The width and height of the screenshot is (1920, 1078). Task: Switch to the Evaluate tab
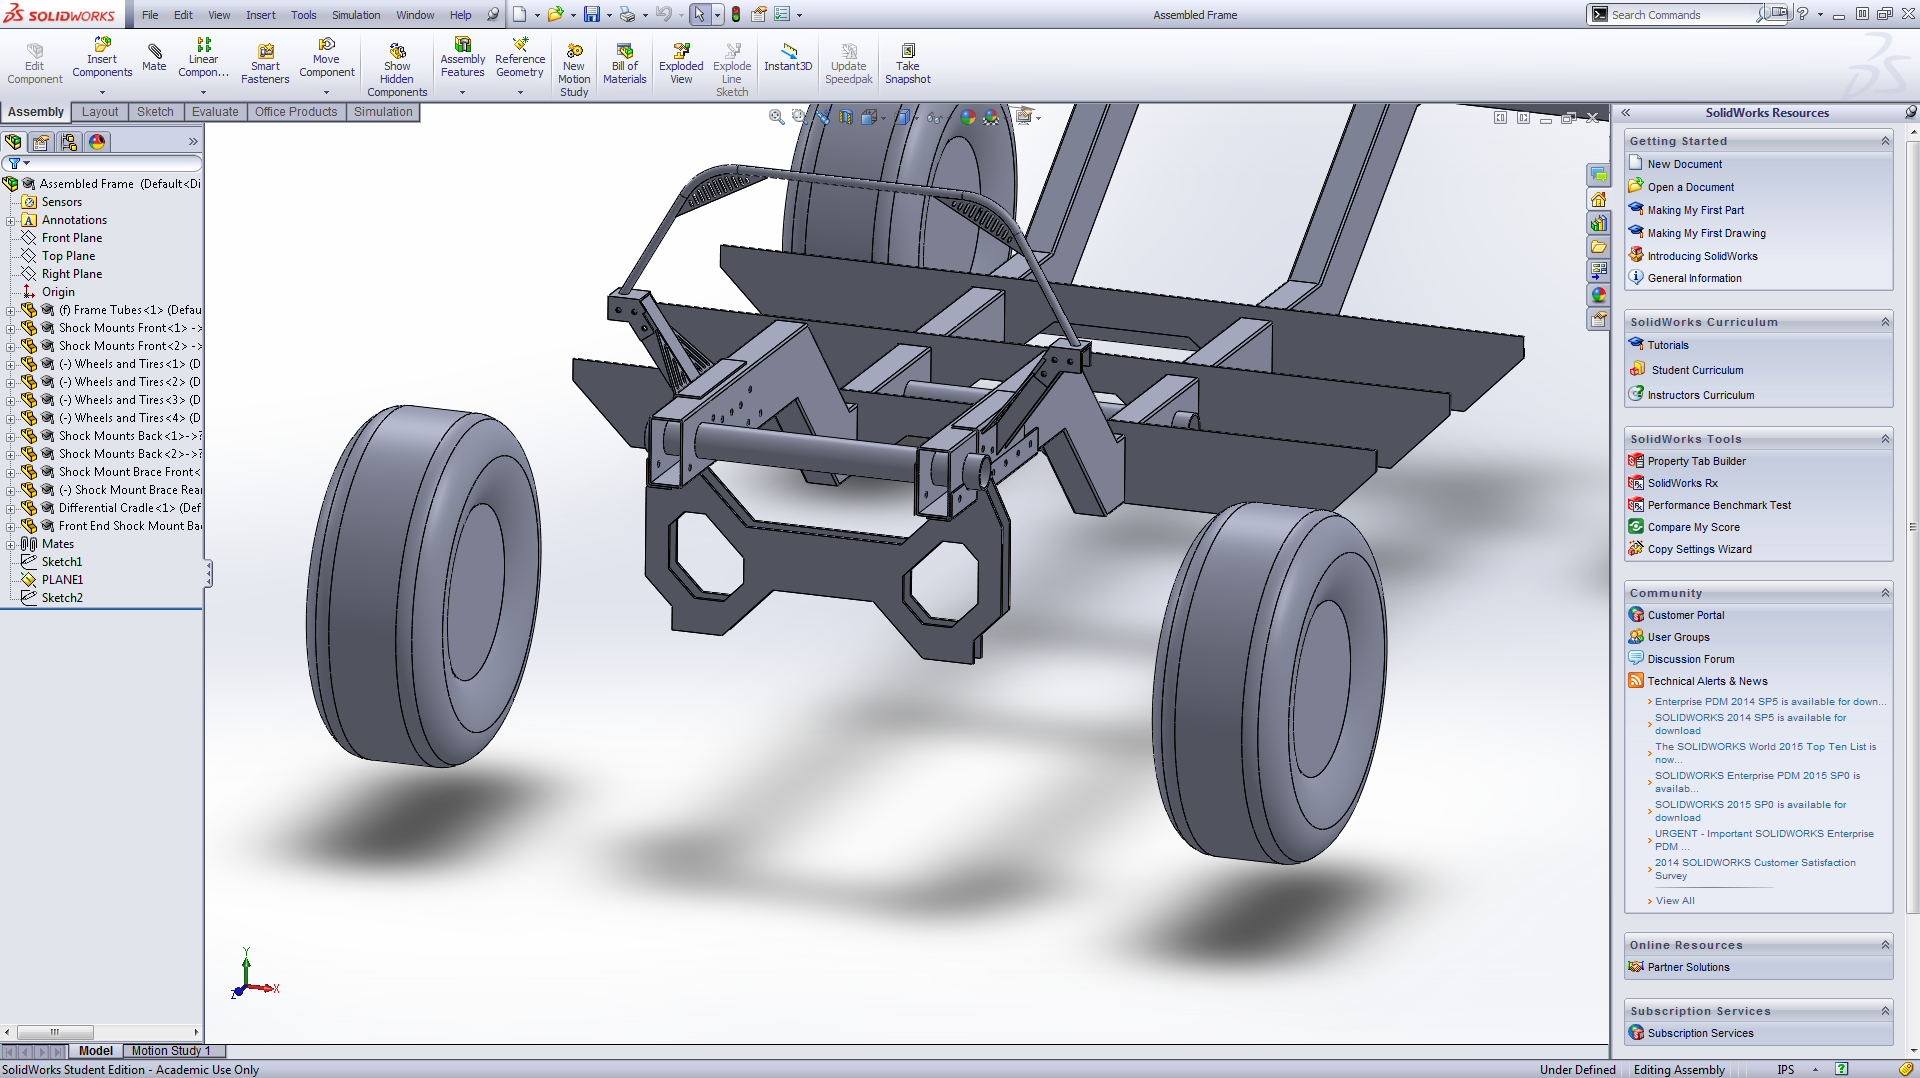click(215, 112)
